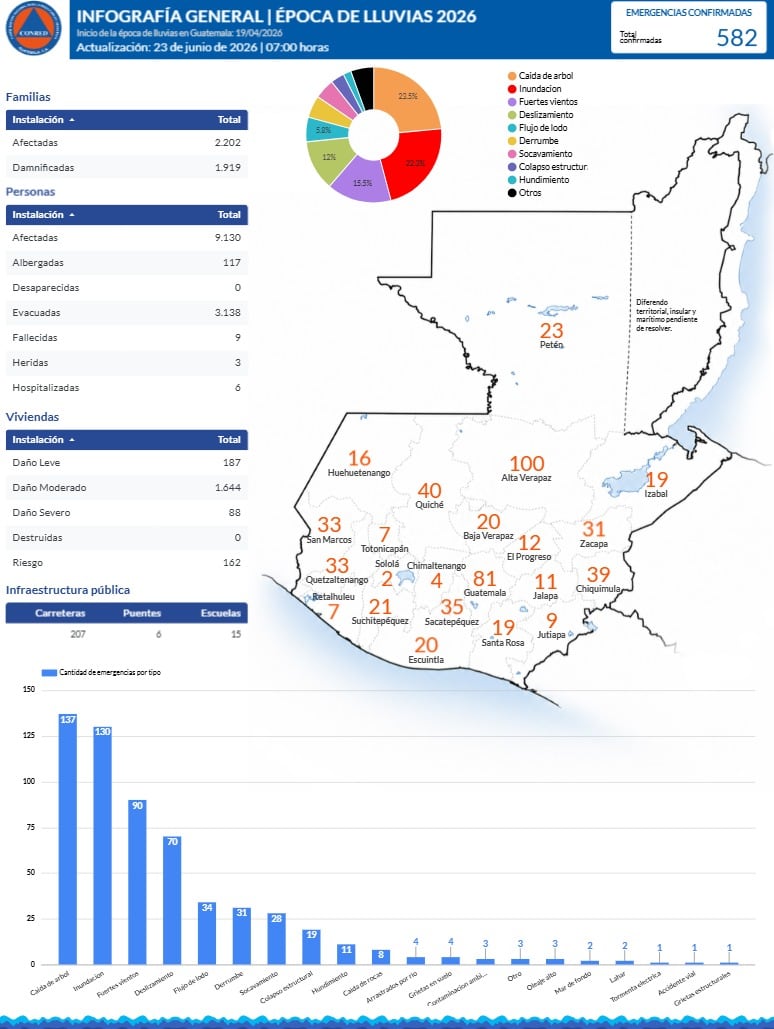Image resolution: width=774 pixels, height=1029 pixels.
Task: Click Guatemala value 81 on map
Action: (484, 578)
